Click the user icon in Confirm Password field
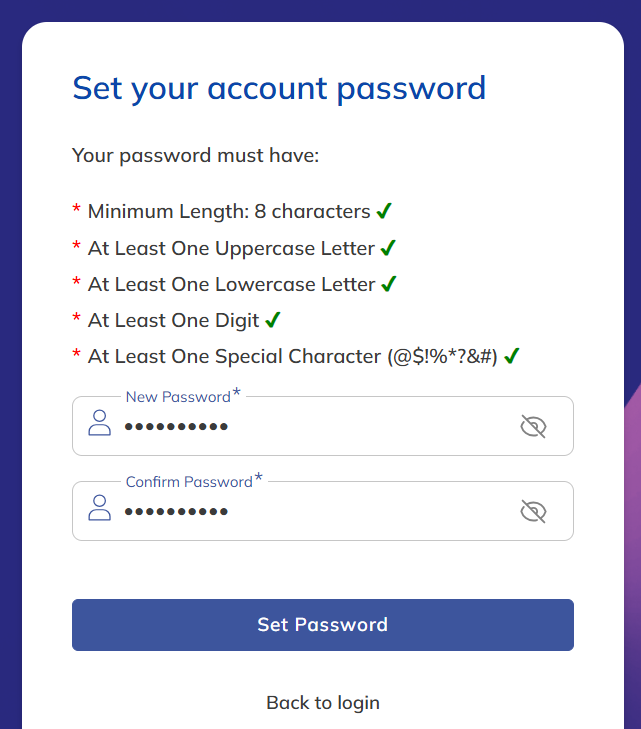The width and height of the screenshot is (641, 729). tap(100, 508)
